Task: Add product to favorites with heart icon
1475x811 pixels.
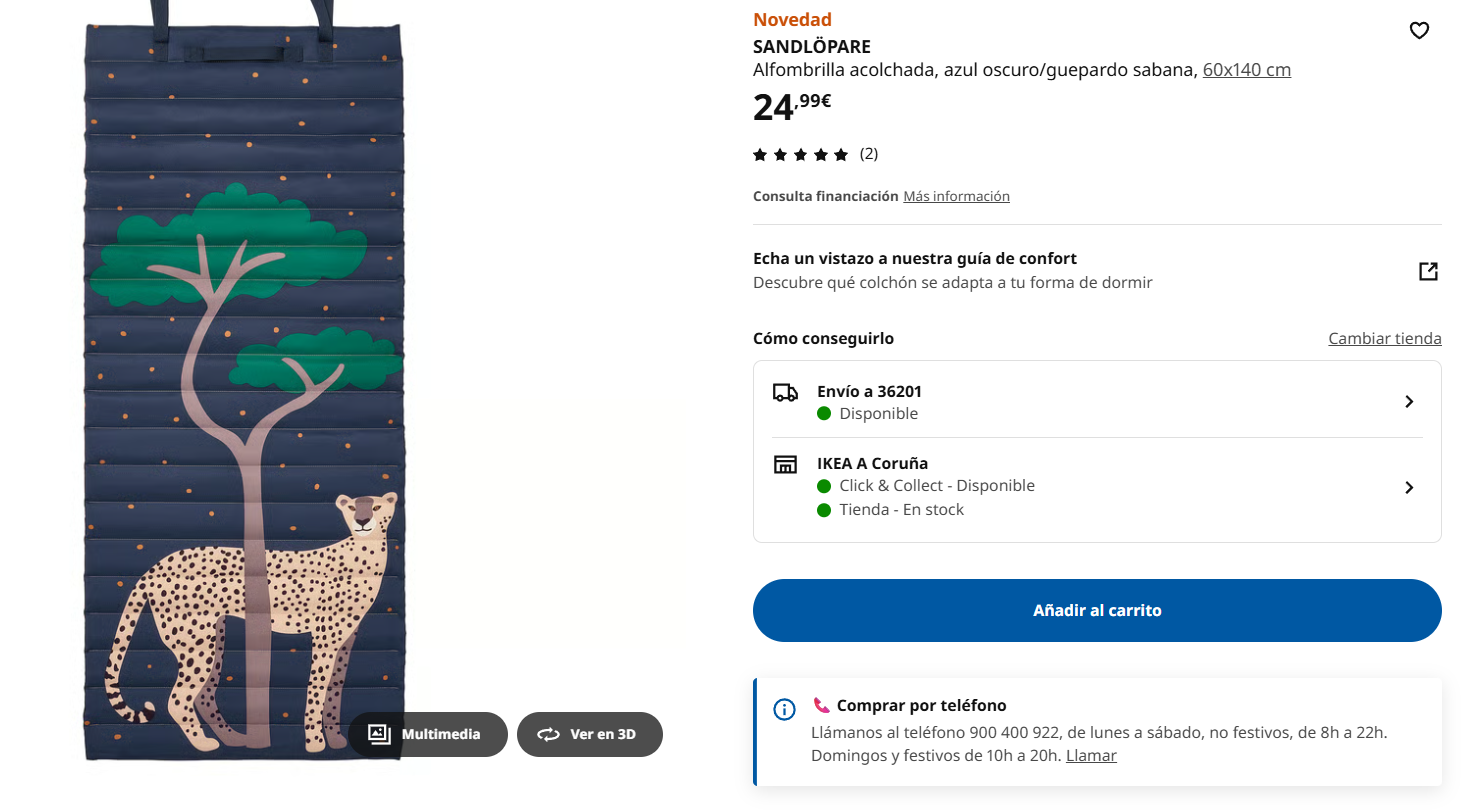Action: [1419, 31]
